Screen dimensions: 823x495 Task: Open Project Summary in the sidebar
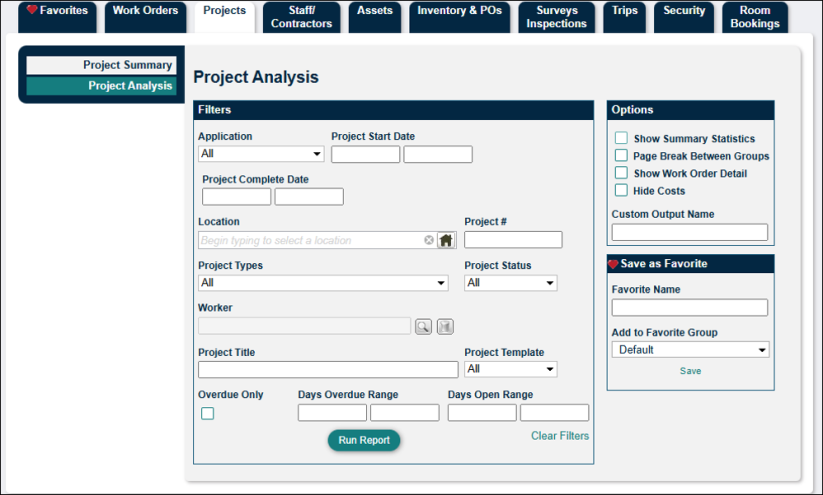click(x=101, y=65)
